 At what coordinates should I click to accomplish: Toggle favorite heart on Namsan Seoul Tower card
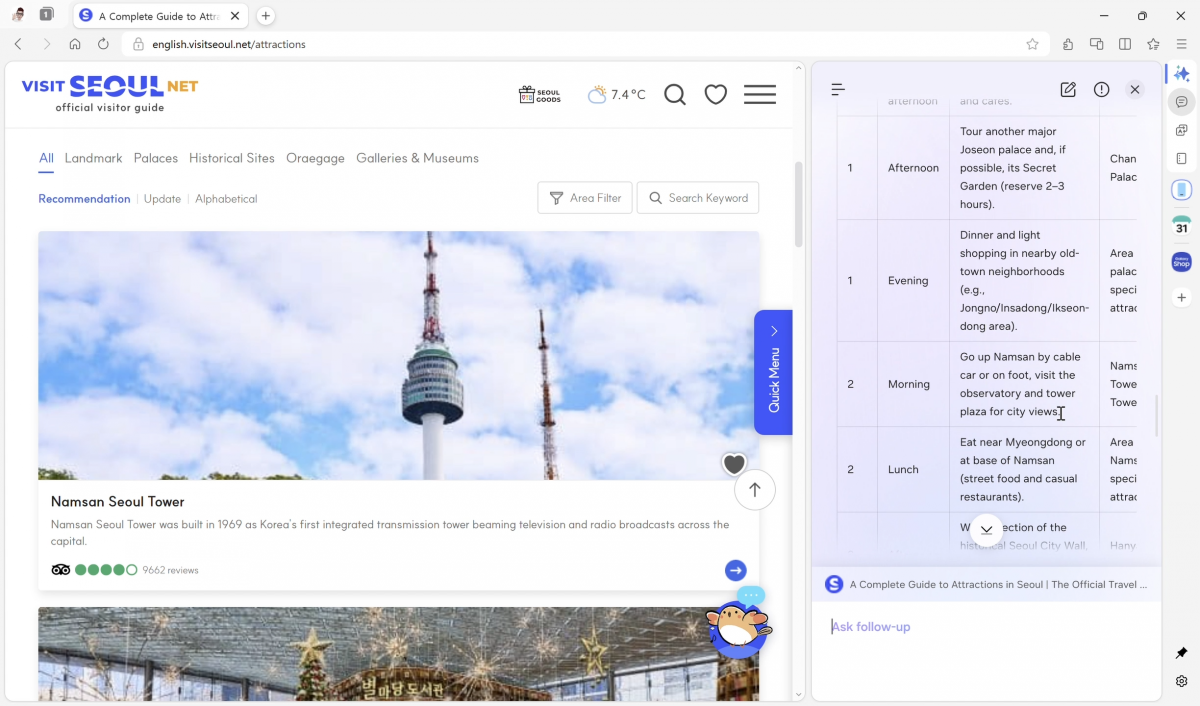(734, 464)
